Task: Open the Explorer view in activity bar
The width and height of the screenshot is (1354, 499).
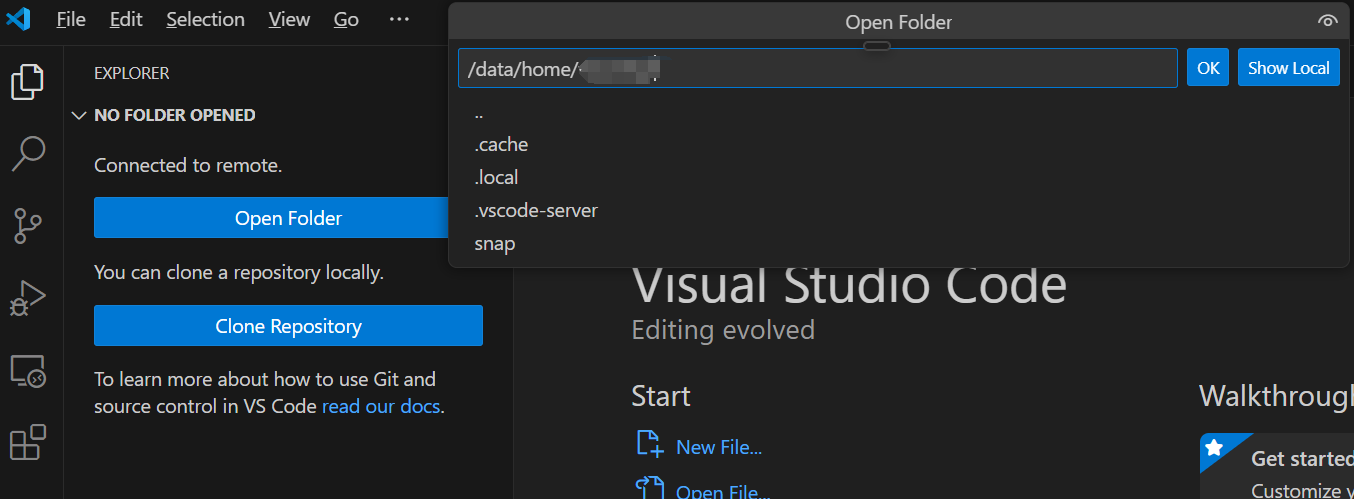Action: 28,82
